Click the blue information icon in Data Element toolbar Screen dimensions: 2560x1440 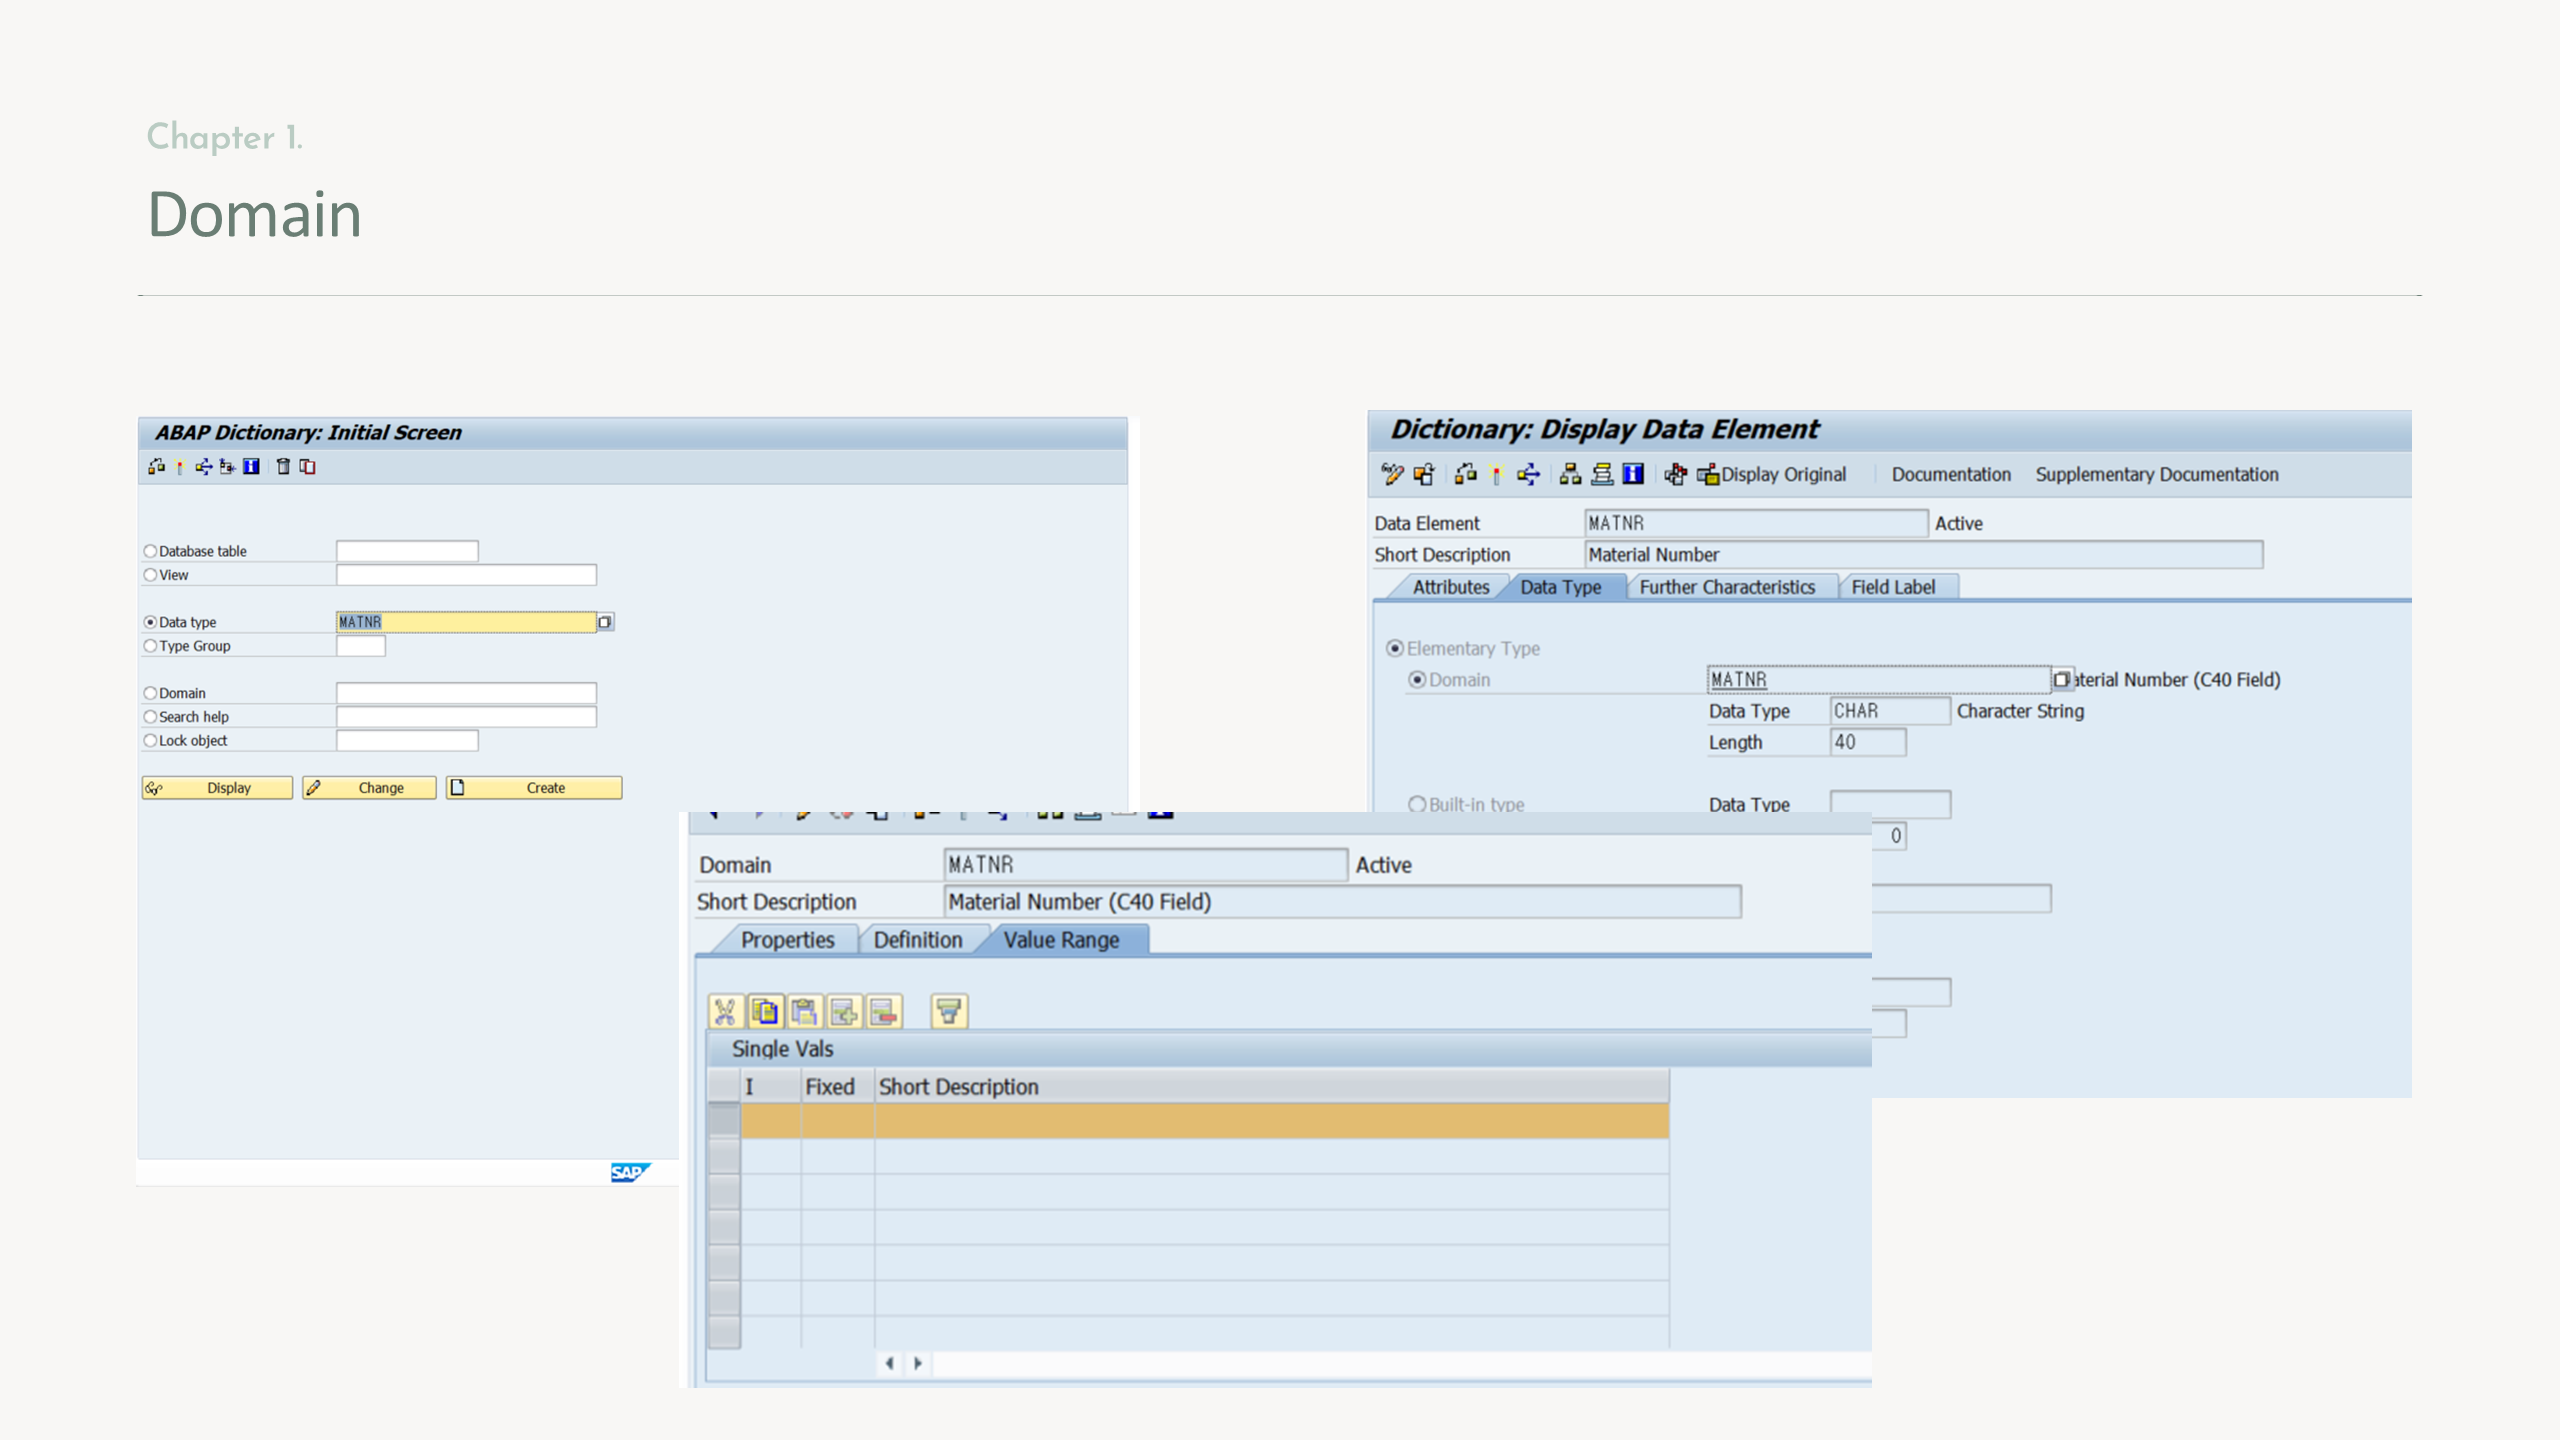[x=1633, y=475]
